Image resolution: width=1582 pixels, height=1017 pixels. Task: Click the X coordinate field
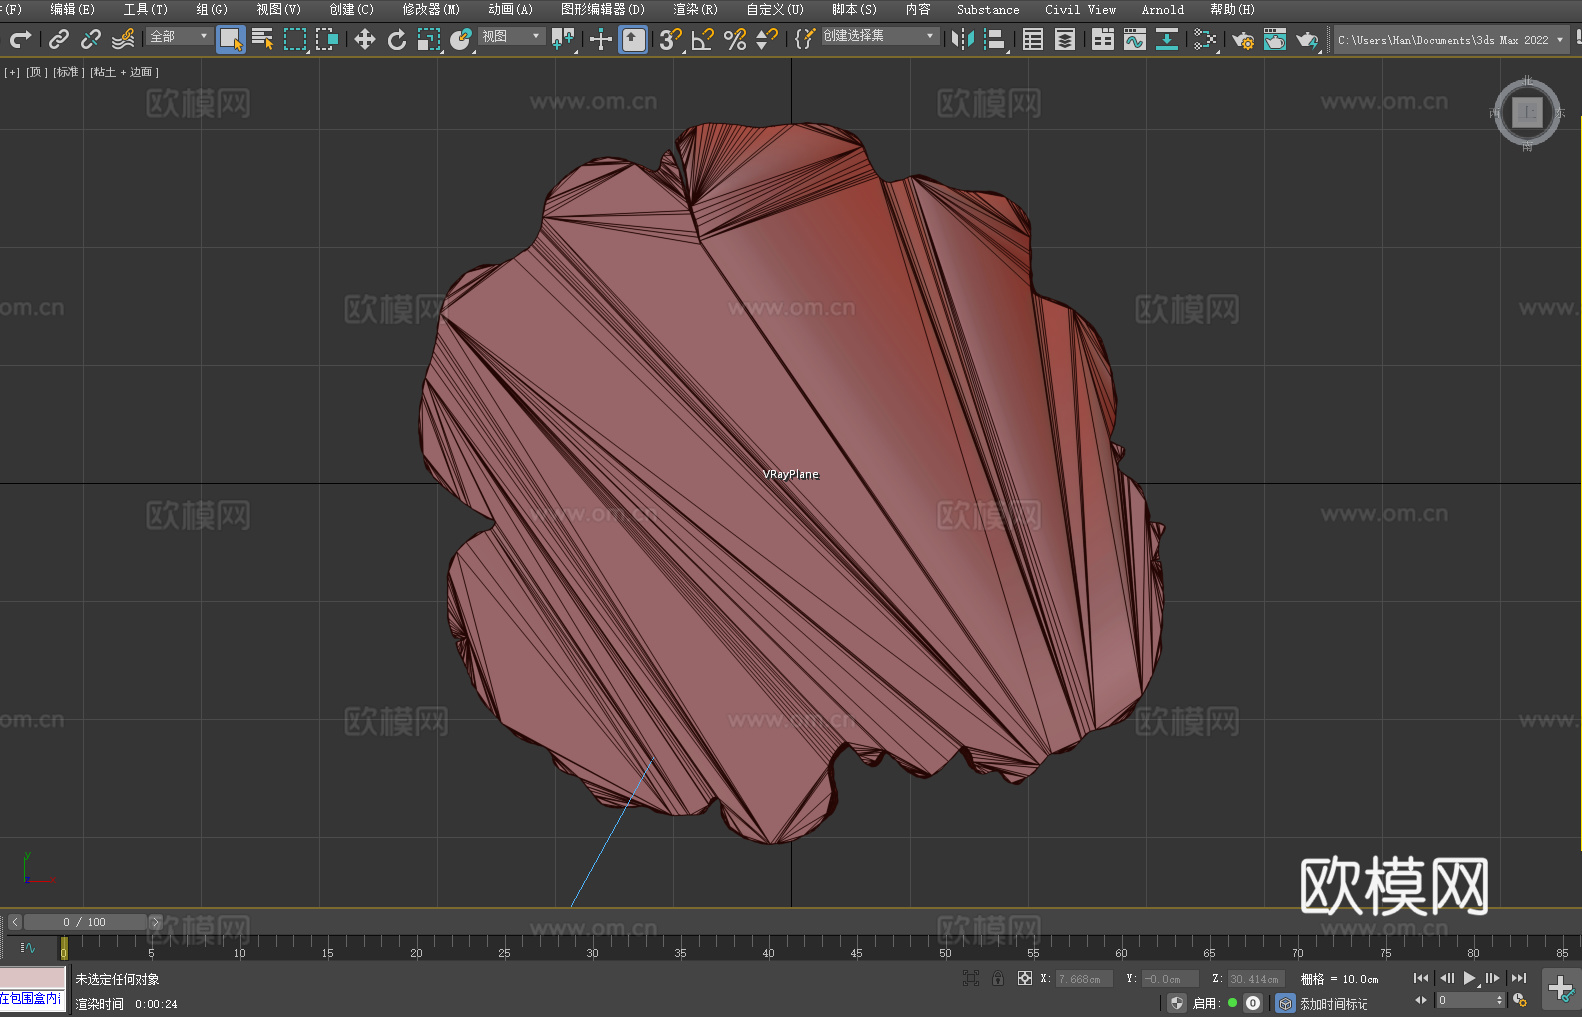click(x=1085, y=979)
